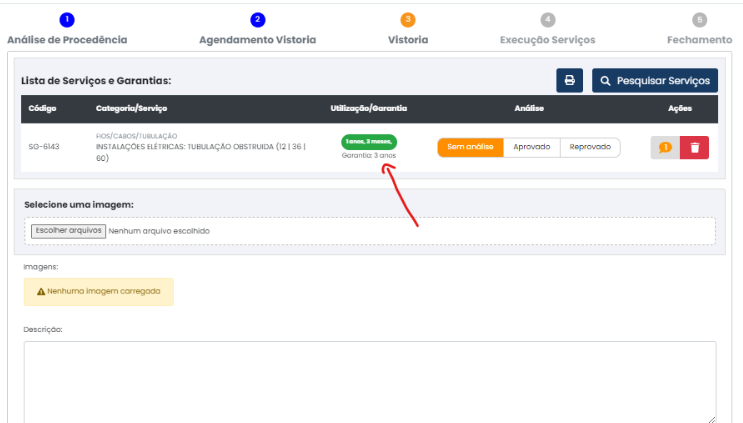Click Nenhuma imagem carregada warning
Image resolution: width=743 pixels, height=423 pixels.
tap(99, 291)
